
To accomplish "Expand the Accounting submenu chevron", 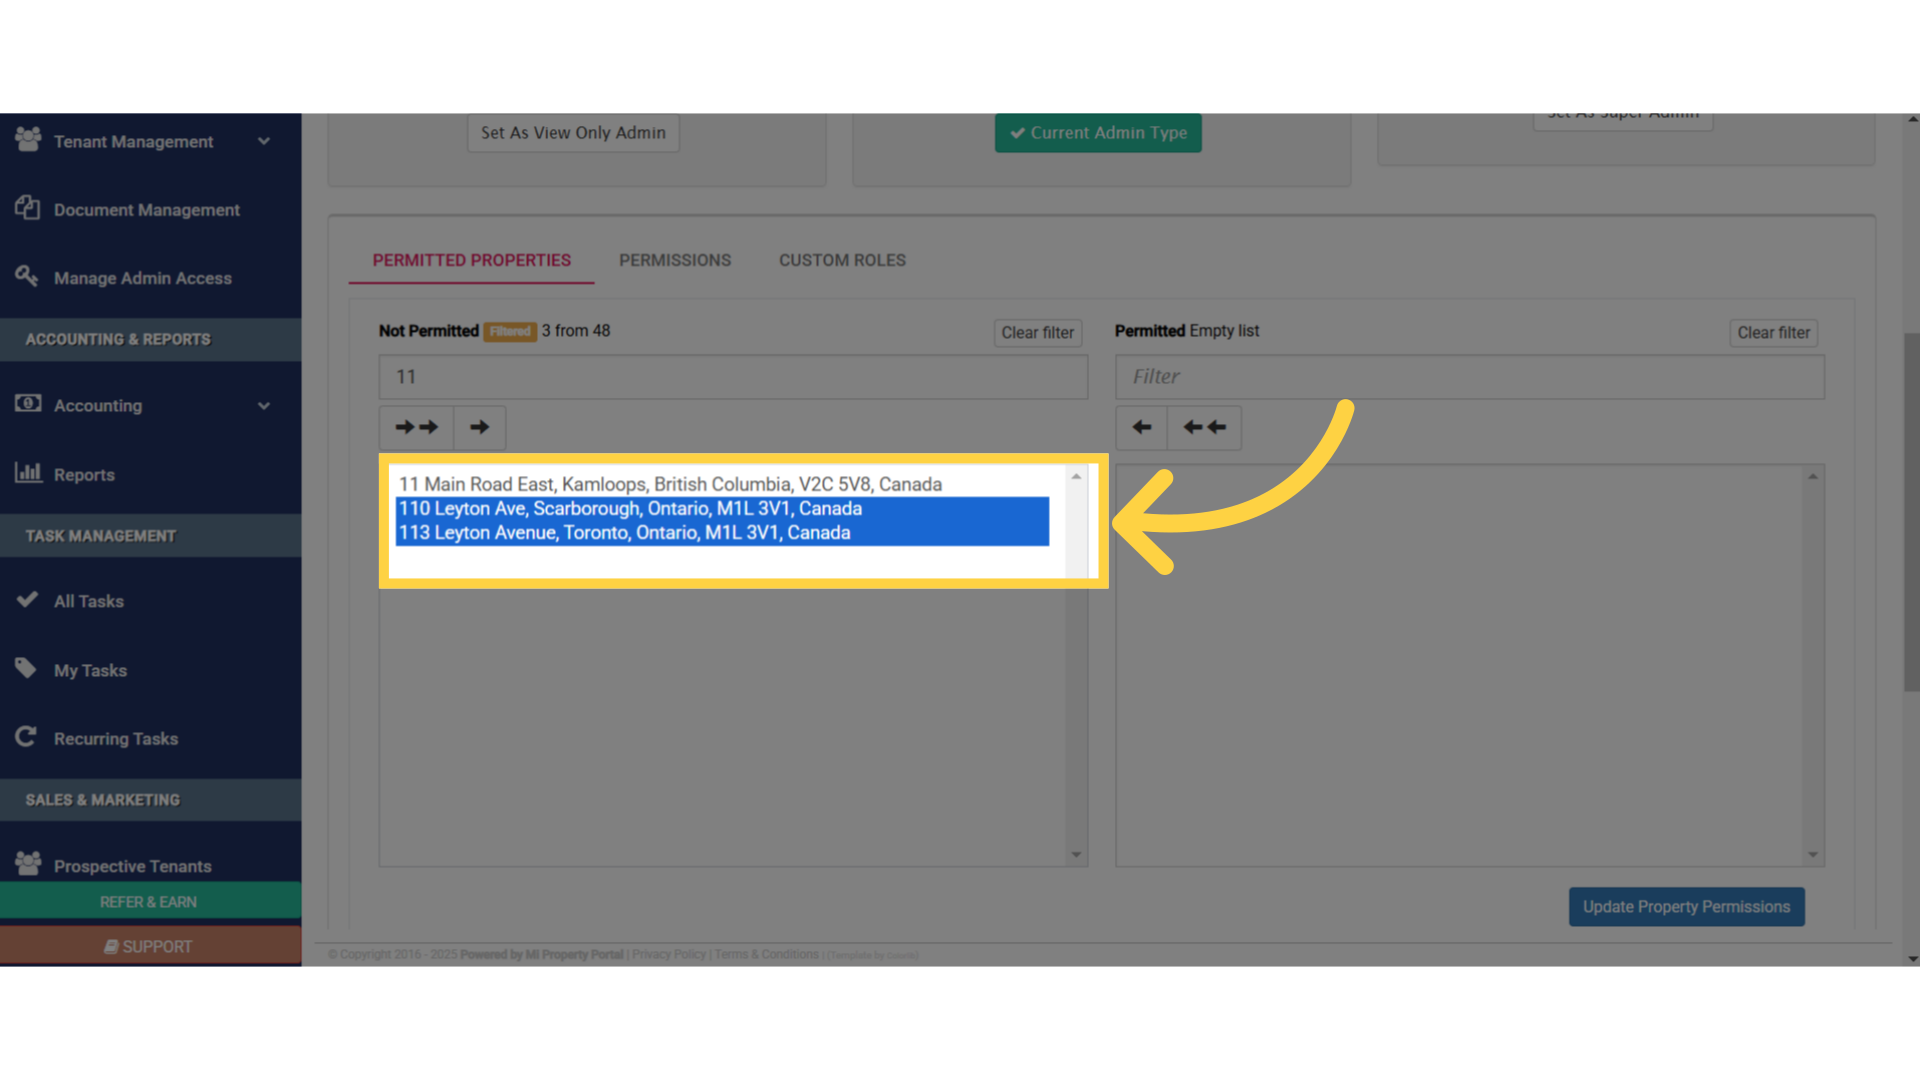I will (264, 405).
